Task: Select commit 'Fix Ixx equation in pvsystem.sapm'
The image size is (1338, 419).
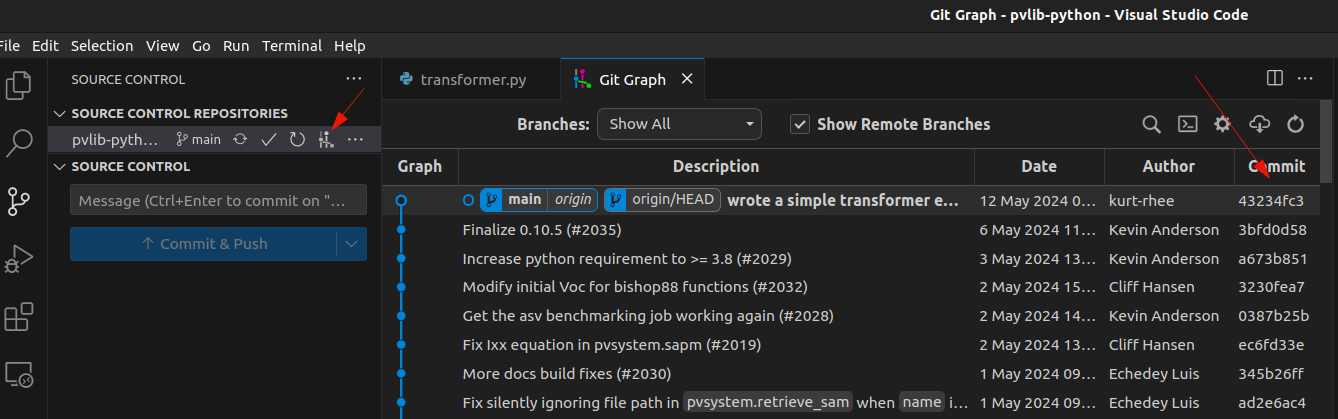Action: 612,345
